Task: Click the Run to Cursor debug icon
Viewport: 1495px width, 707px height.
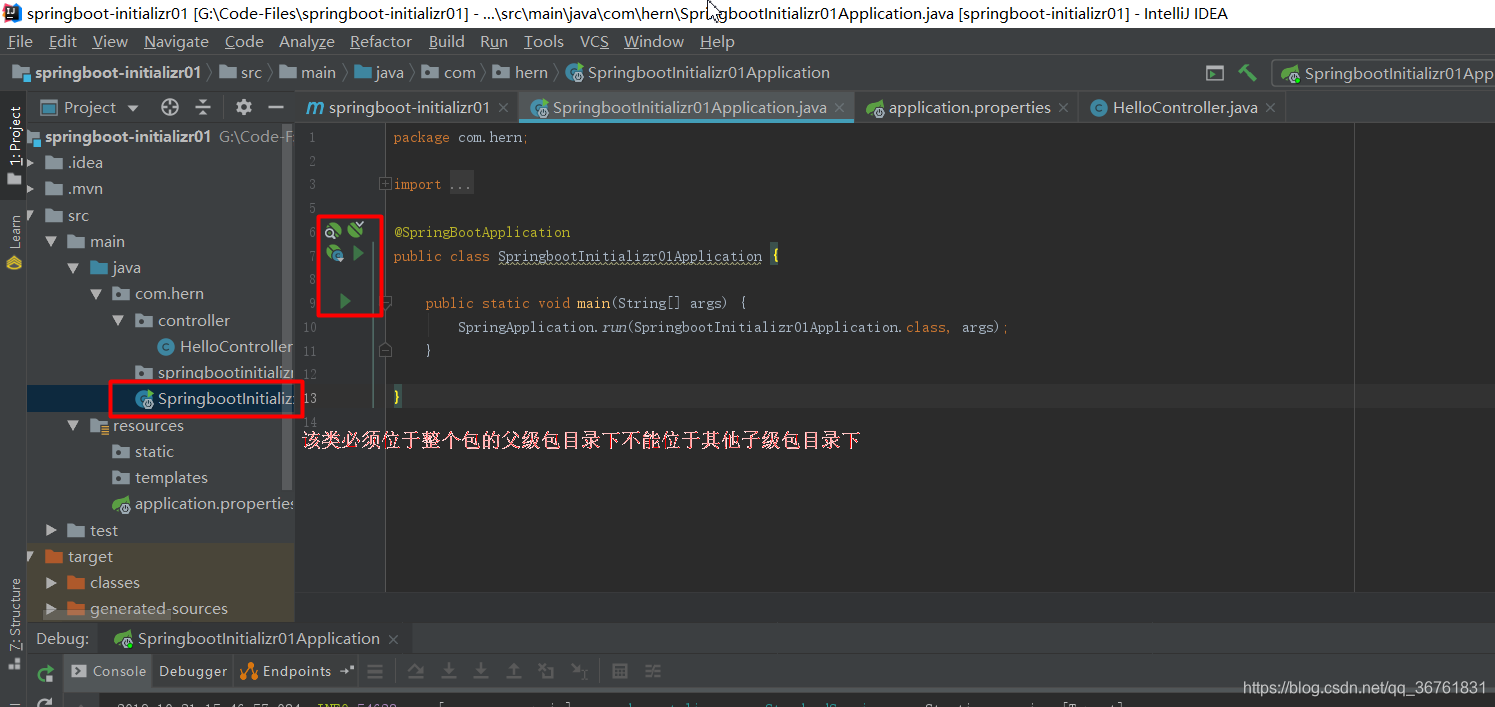Action: coord(579,671)
